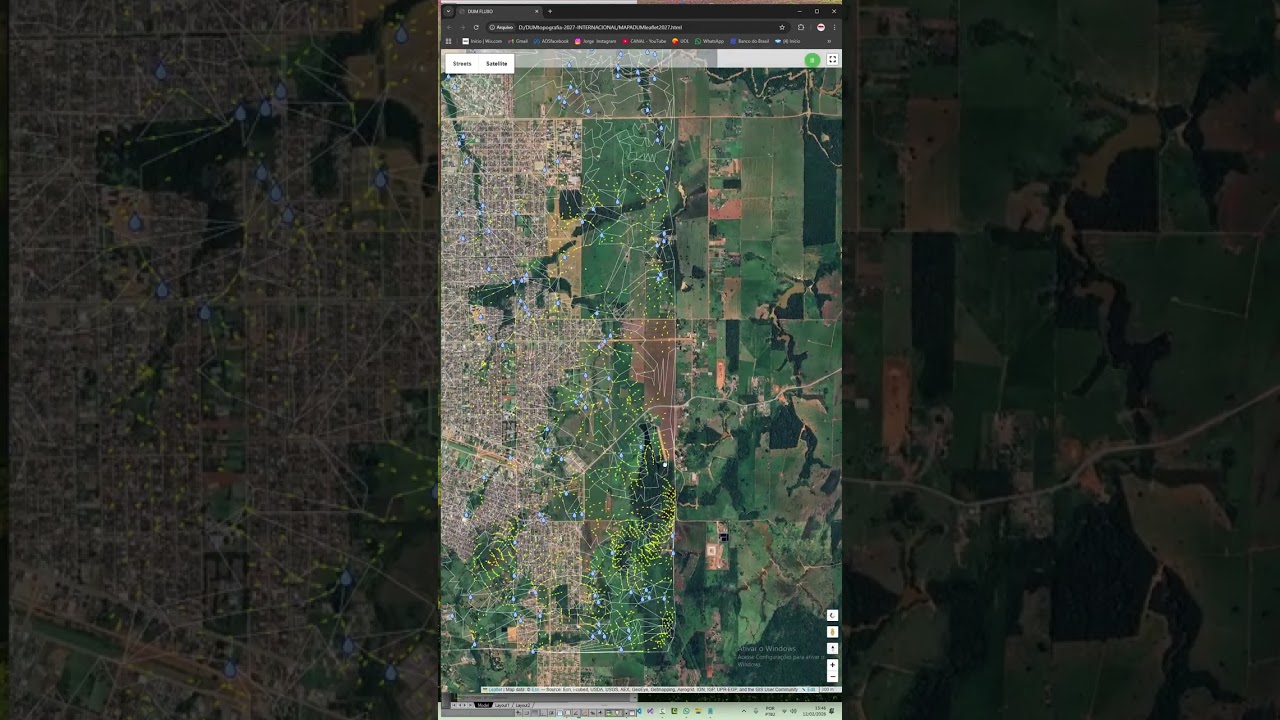Bookmark this page with star icon

[782, 27]
